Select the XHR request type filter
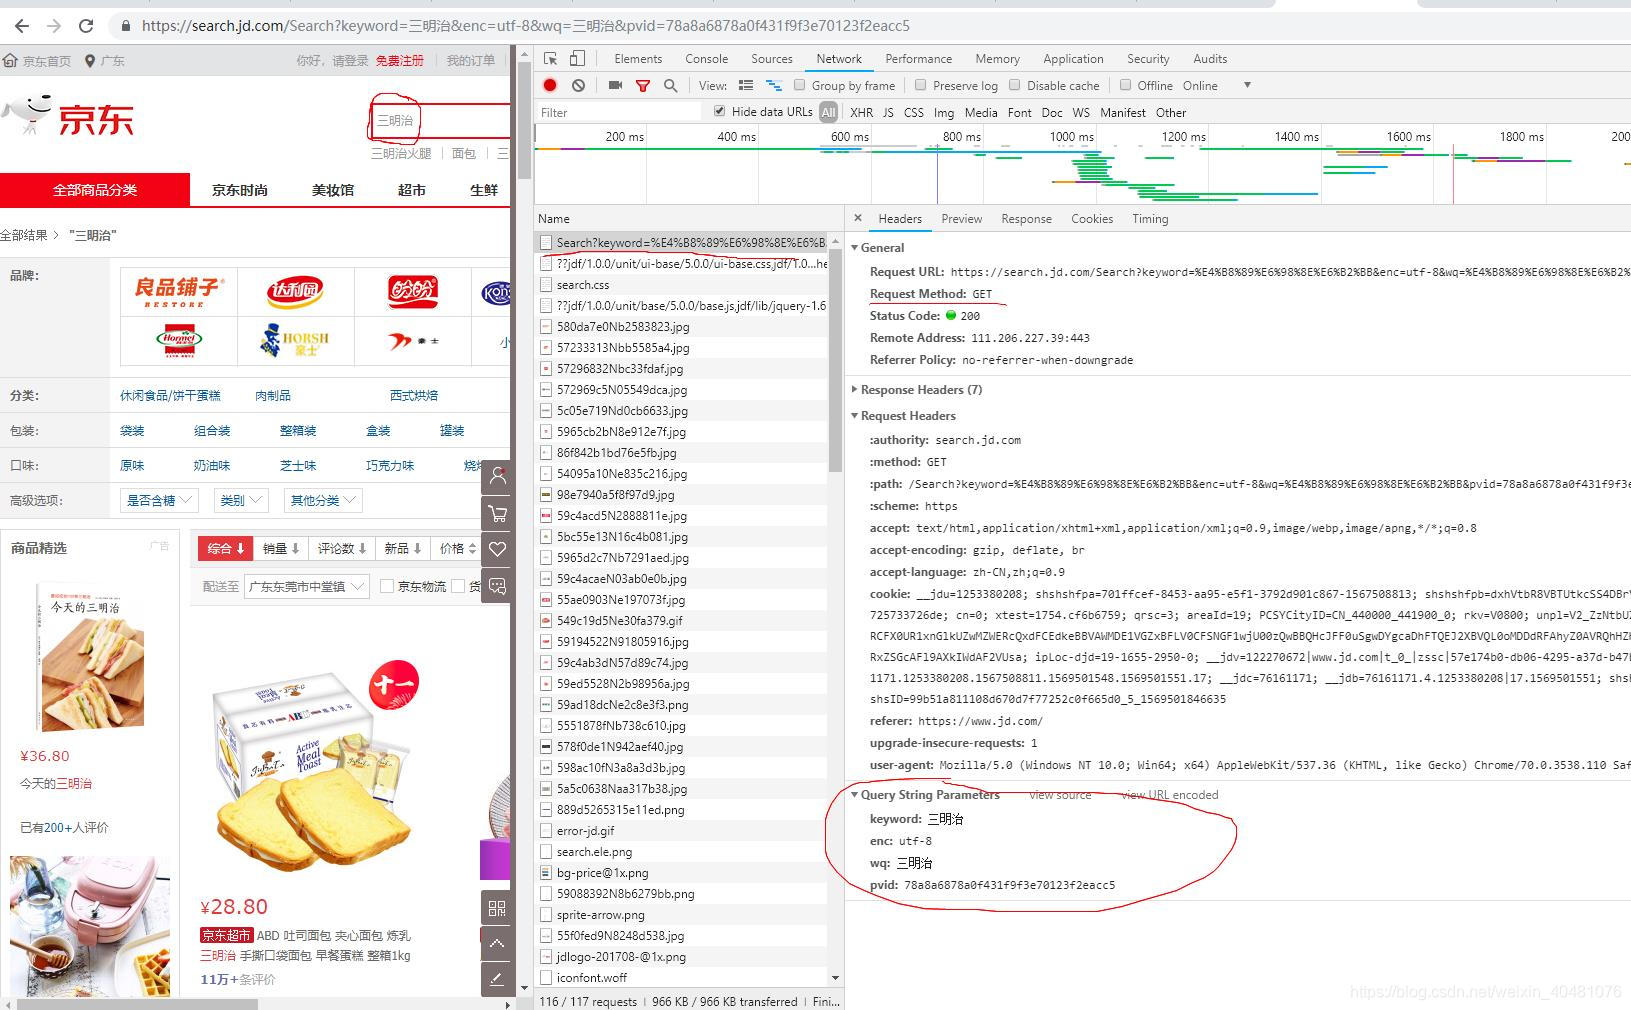Viewport: 1631px width, 1010px height. tap(861, 112)
